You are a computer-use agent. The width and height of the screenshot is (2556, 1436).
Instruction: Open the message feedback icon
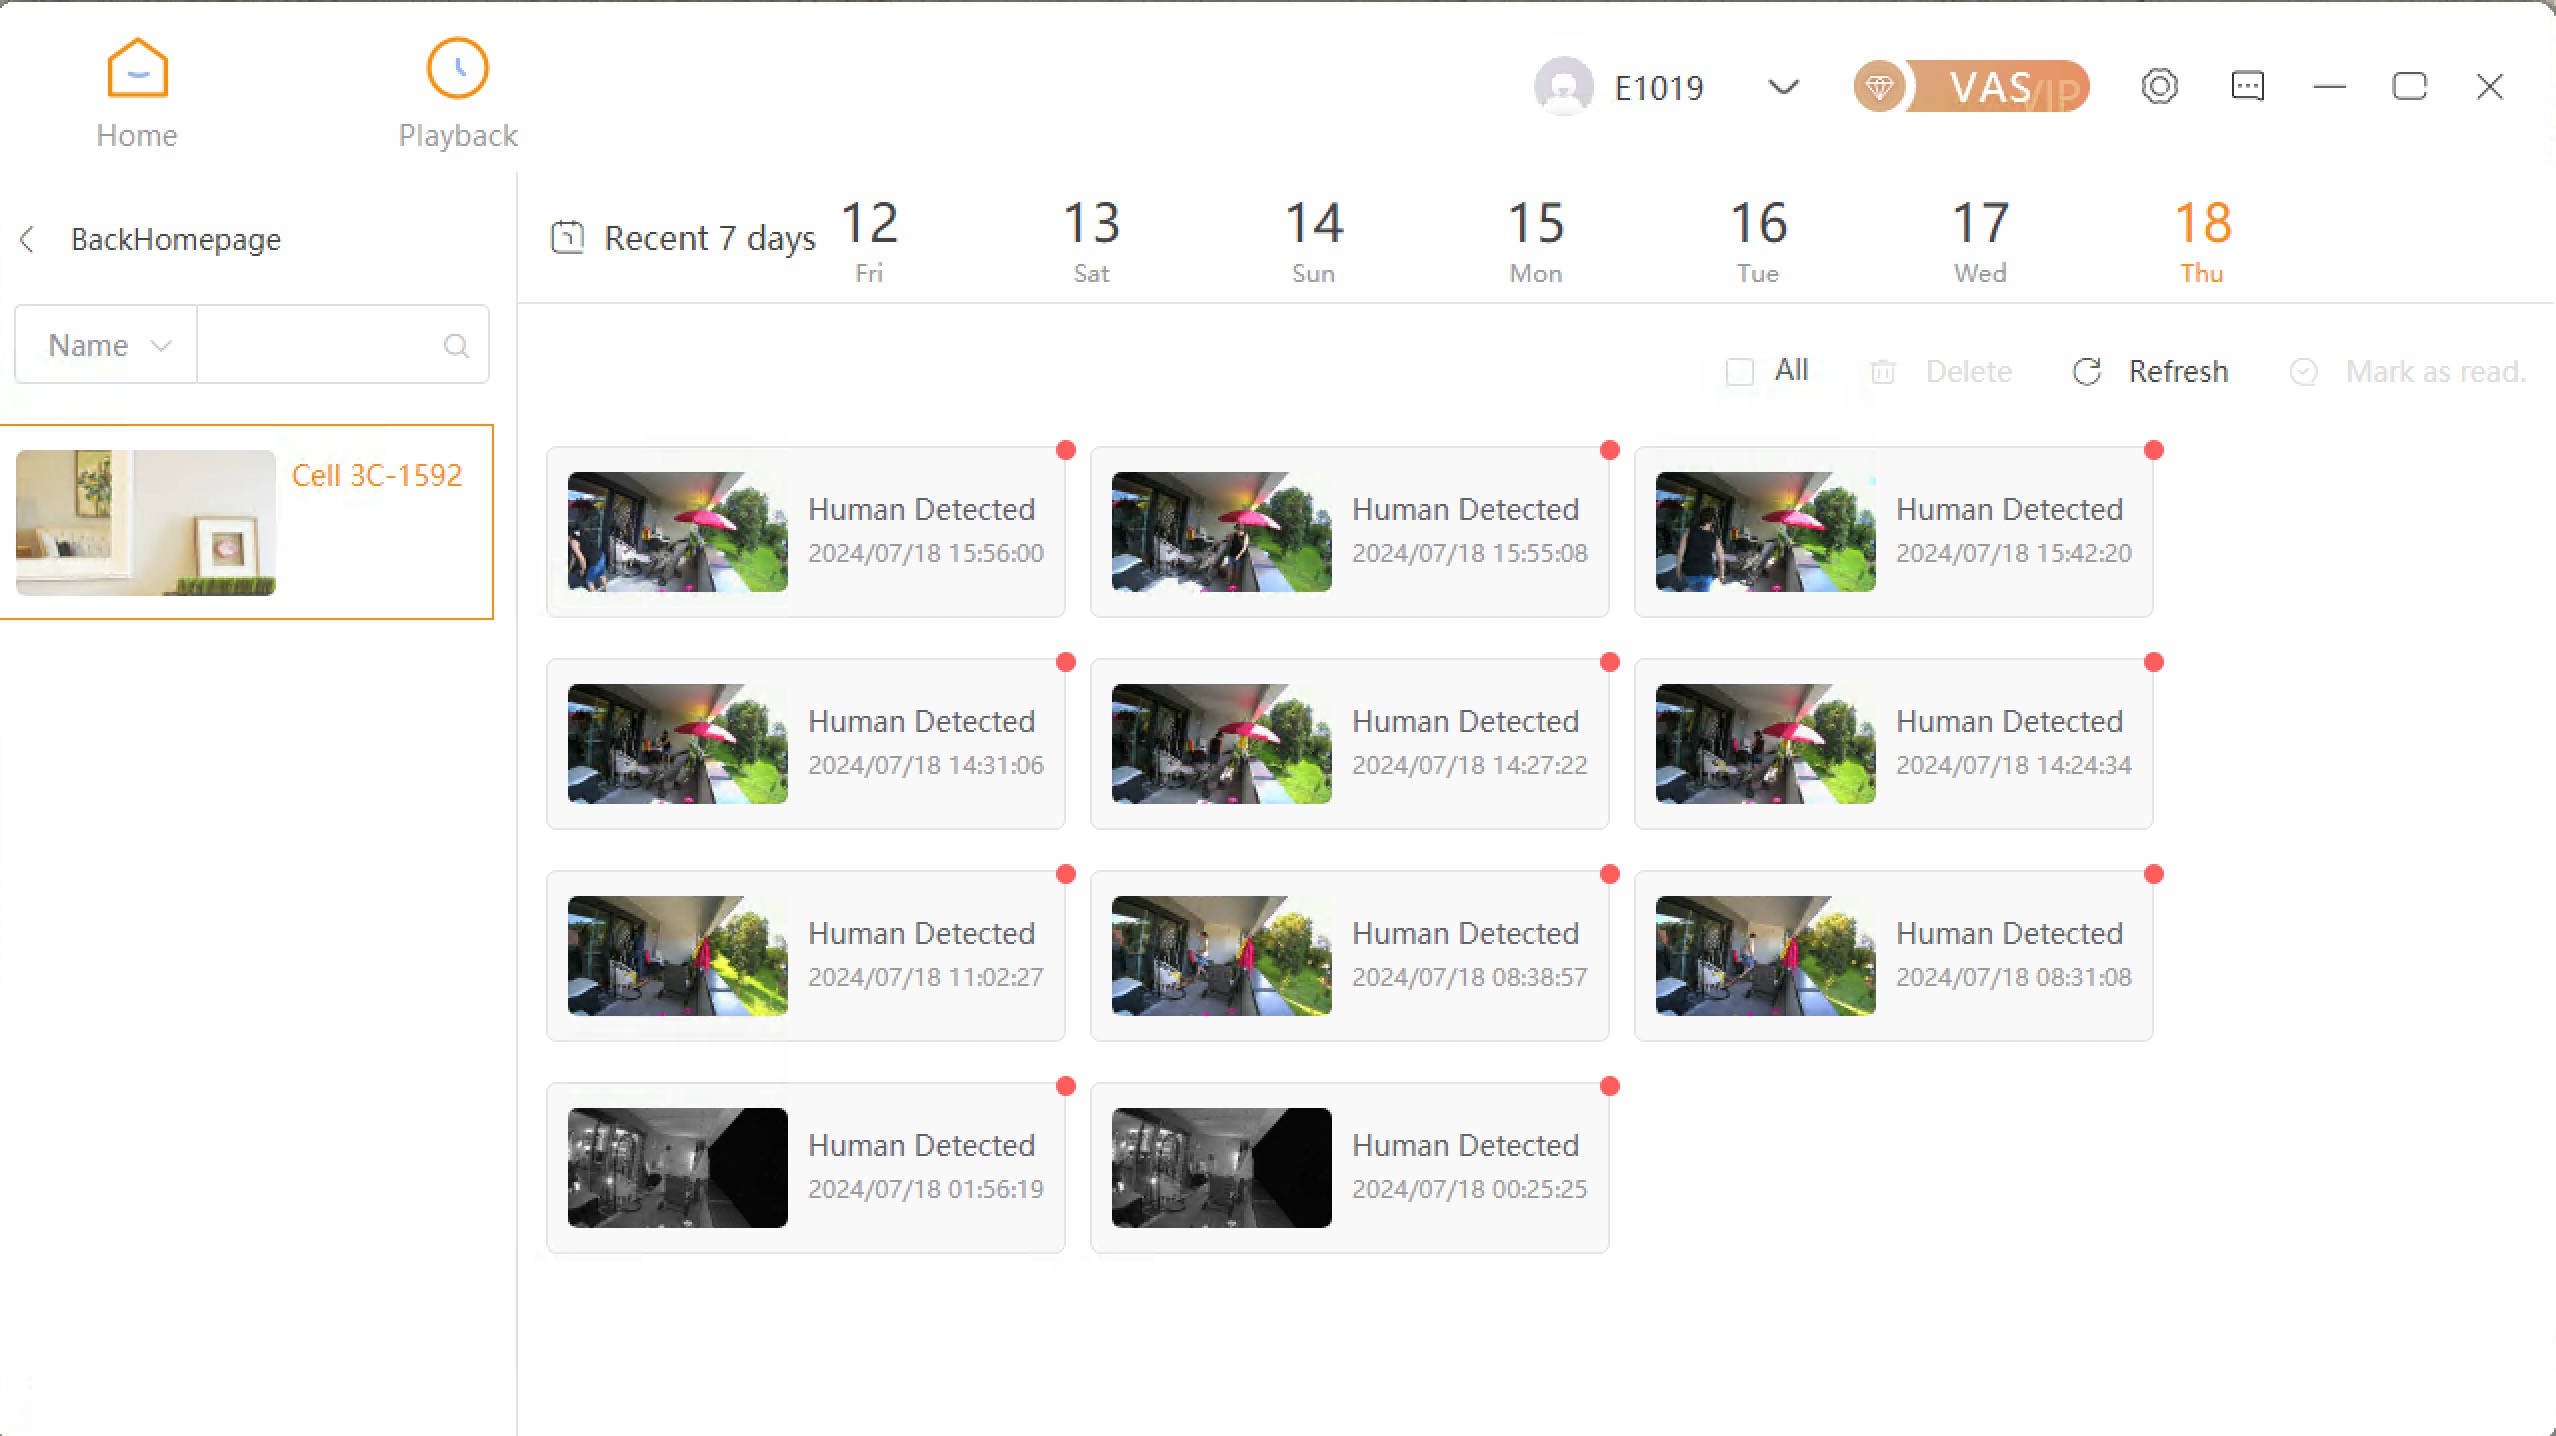[2247, 87]
